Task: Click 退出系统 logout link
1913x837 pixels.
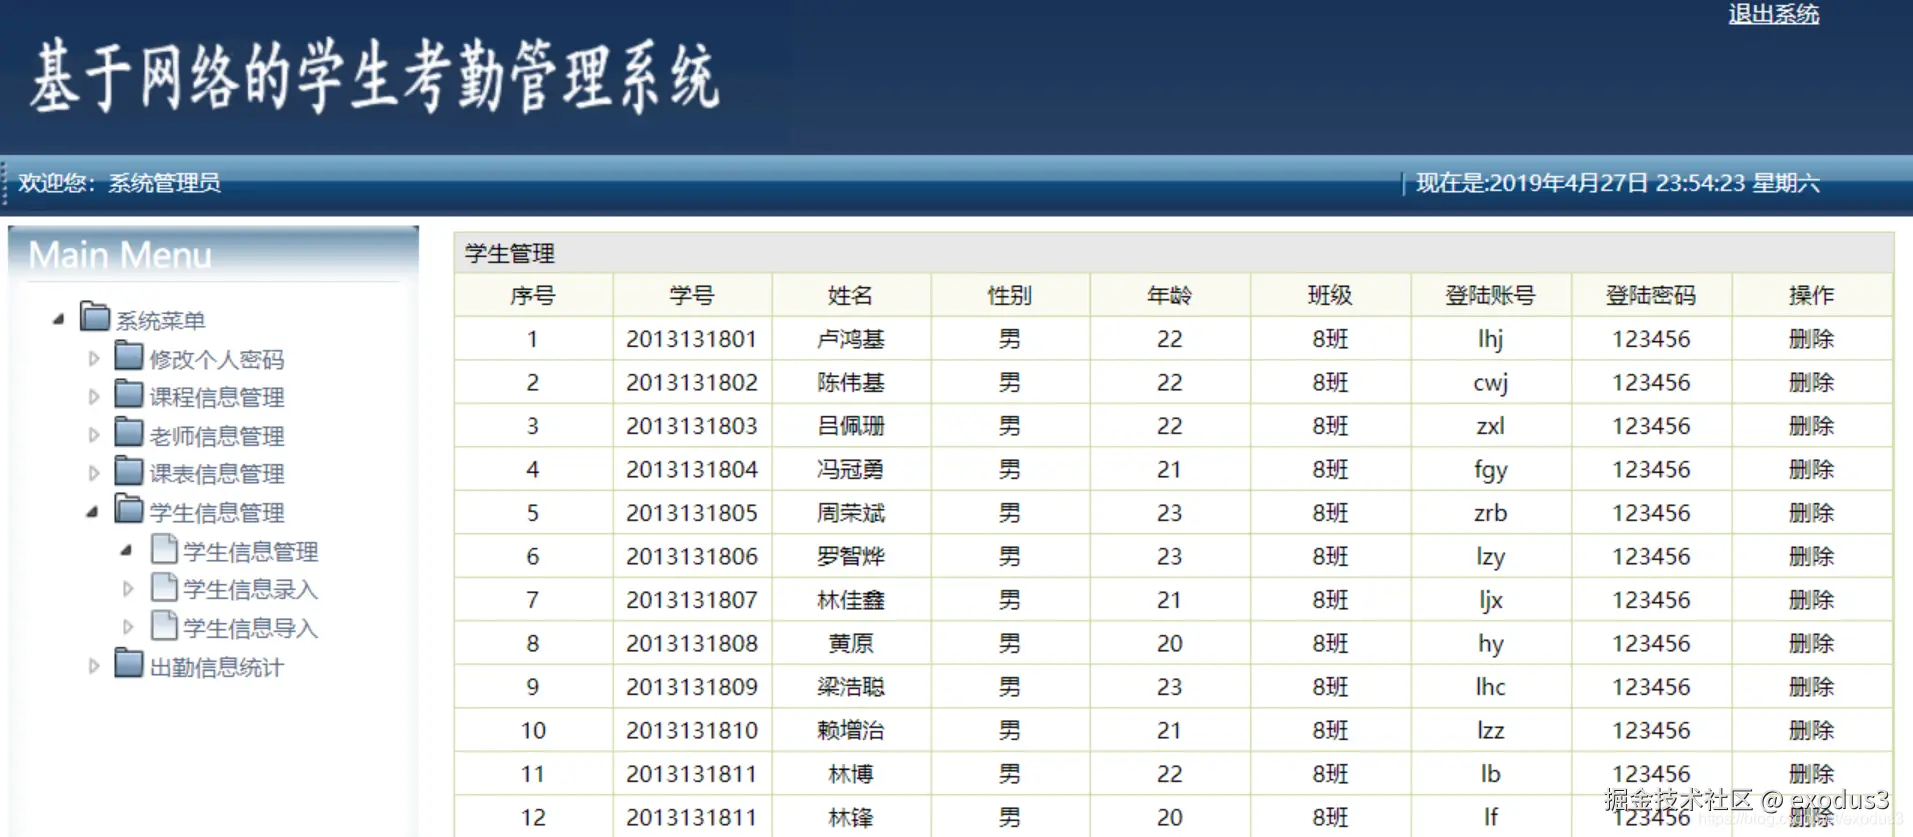Action: tap(1774, 14)
